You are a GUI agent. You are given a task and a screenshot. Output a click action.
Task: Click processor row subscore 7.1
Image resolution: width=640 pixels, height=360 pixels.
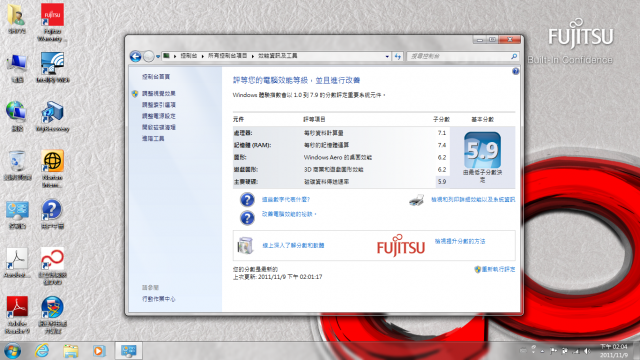(x=442, y=133)
